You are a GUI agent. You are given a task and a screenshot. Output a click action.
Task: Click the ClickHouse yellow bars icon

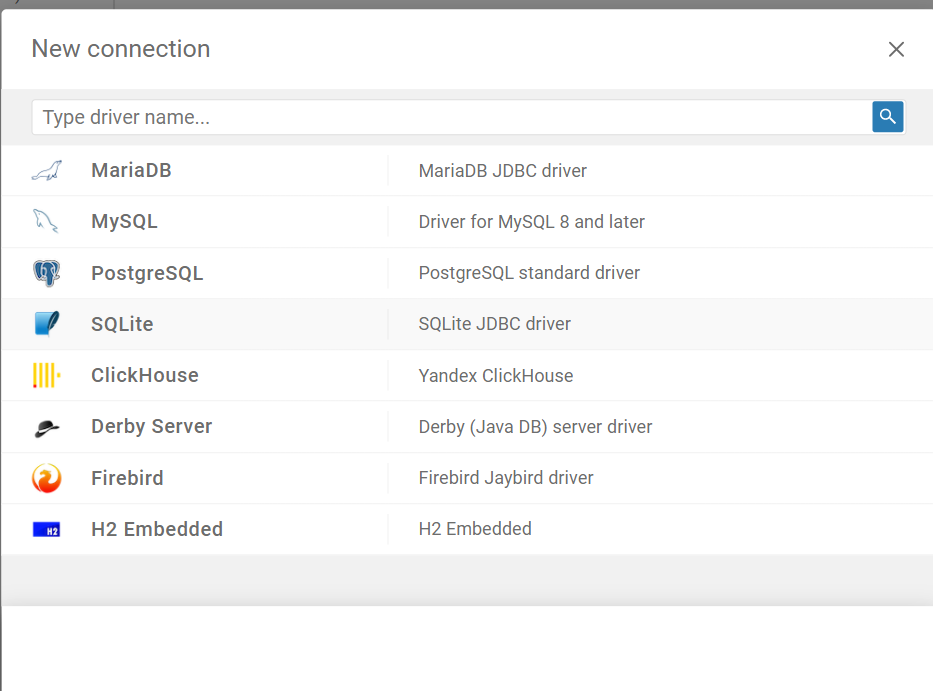point(46,376)
